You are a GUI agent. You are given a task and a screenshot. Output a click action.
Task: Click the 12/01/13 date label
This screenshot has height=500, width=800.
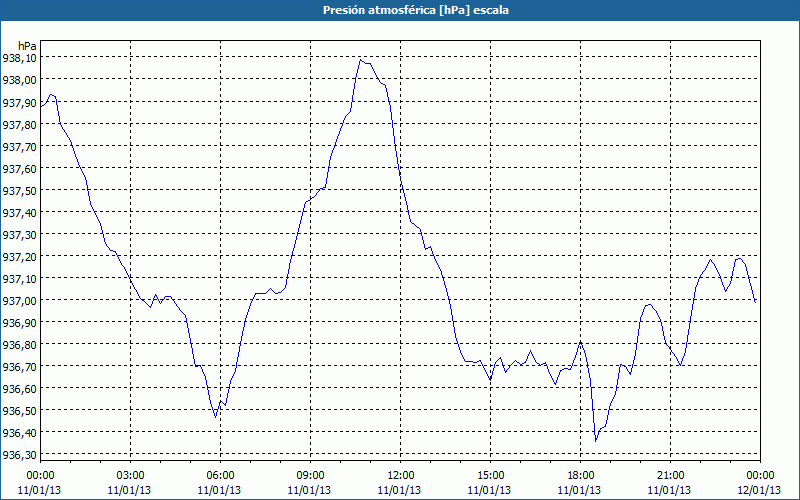[x=759, y=490]
